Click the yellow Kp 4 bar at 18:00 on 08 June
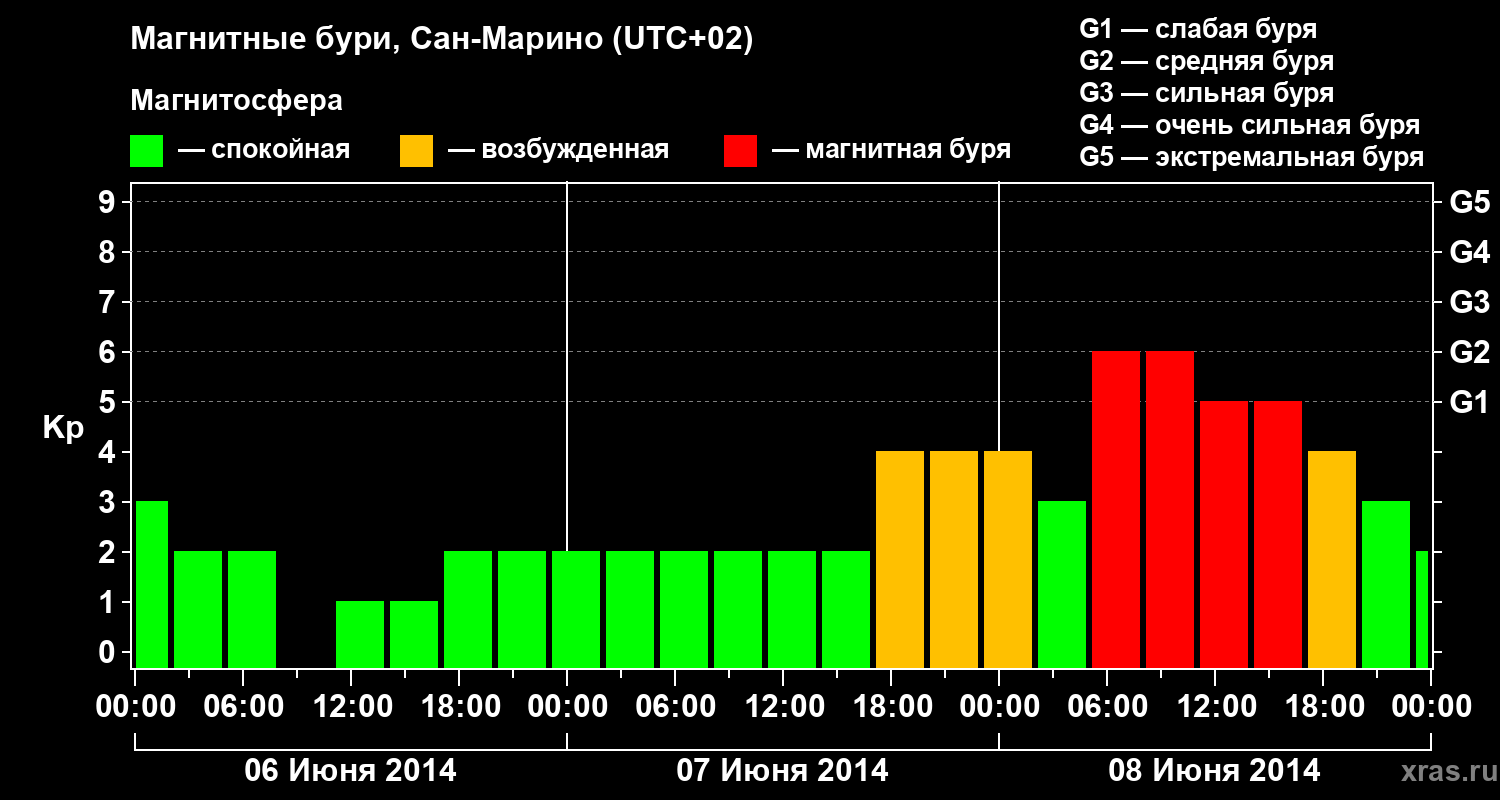 pos(1332,559)
